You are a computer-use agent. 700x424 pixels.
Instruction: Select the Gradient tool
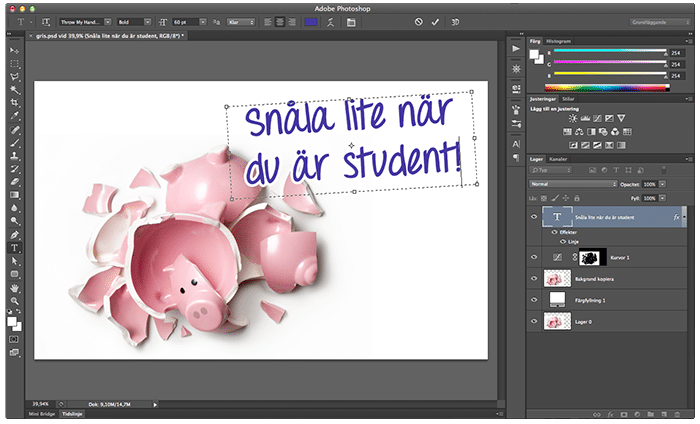pyautogui.click(x=14, y=195)
